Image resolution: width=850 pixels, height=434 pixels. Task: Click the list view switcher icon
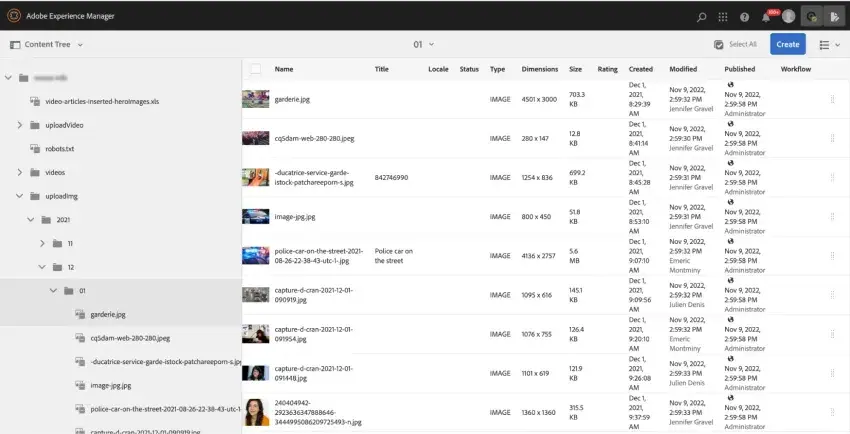824,45
